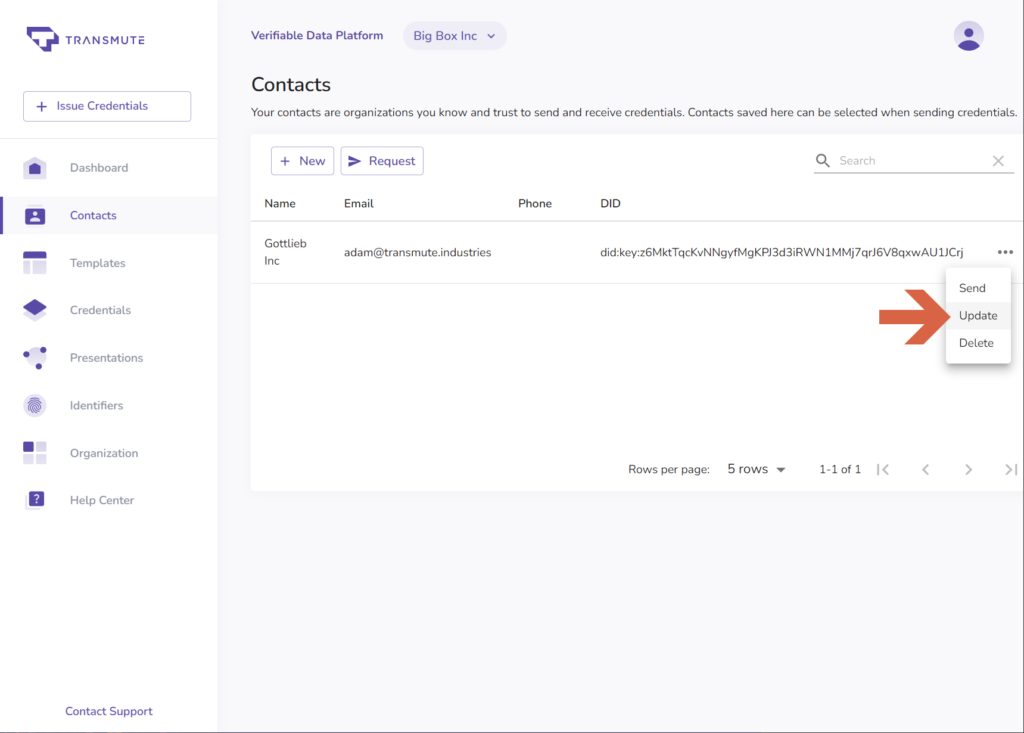Click the Presentations share-nodes icon

click(x=35, y=358)
